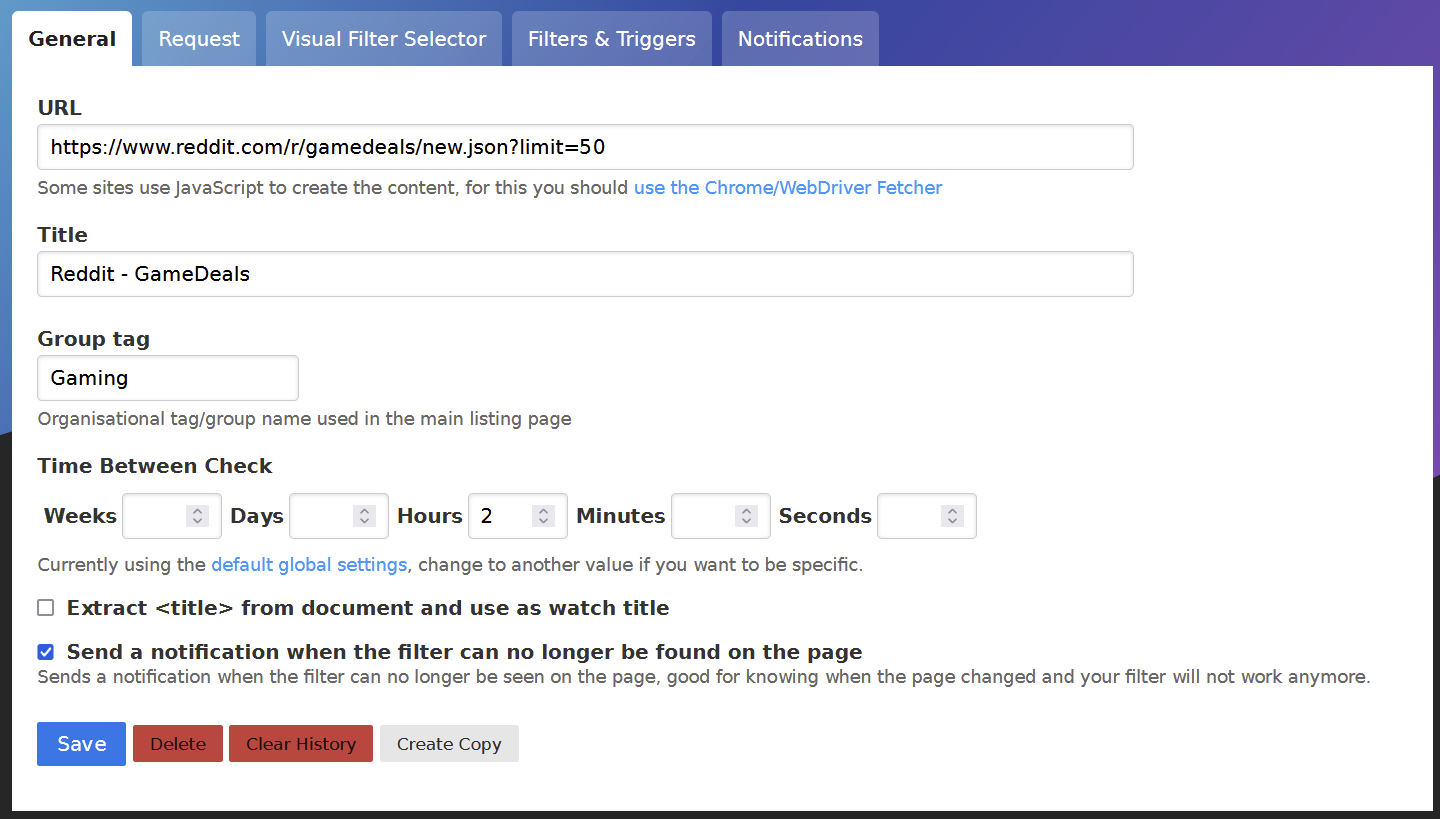Viewport: 1440px width, 819px height.
Task: Use the Weeks spinner arrows
Action: tap(197, 516)
